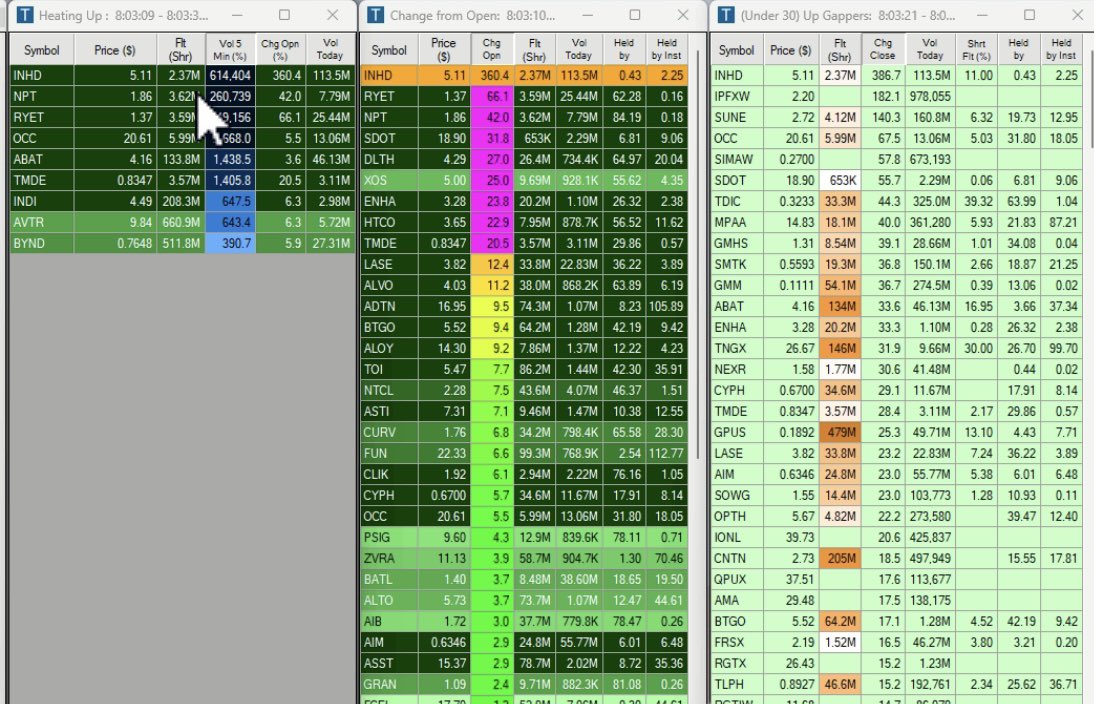Select SMTK symbol in Up Gappers window
This screenshot has width=1094, height=704.
(730, 264)
